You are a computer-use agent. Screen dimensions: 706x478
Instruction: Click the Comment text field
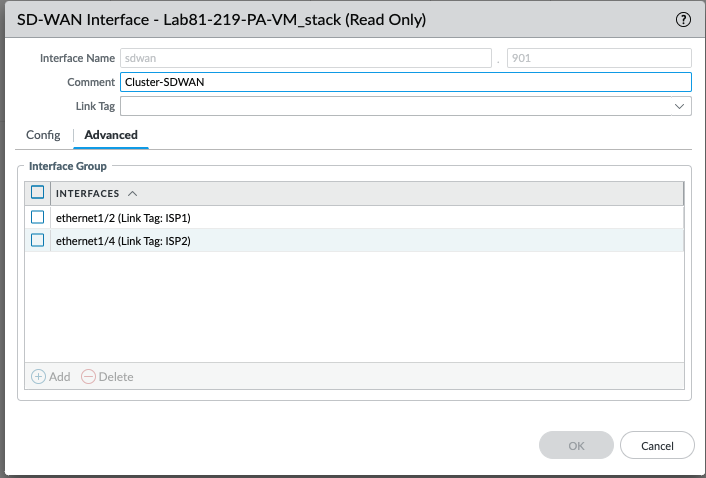pos(406,82)
